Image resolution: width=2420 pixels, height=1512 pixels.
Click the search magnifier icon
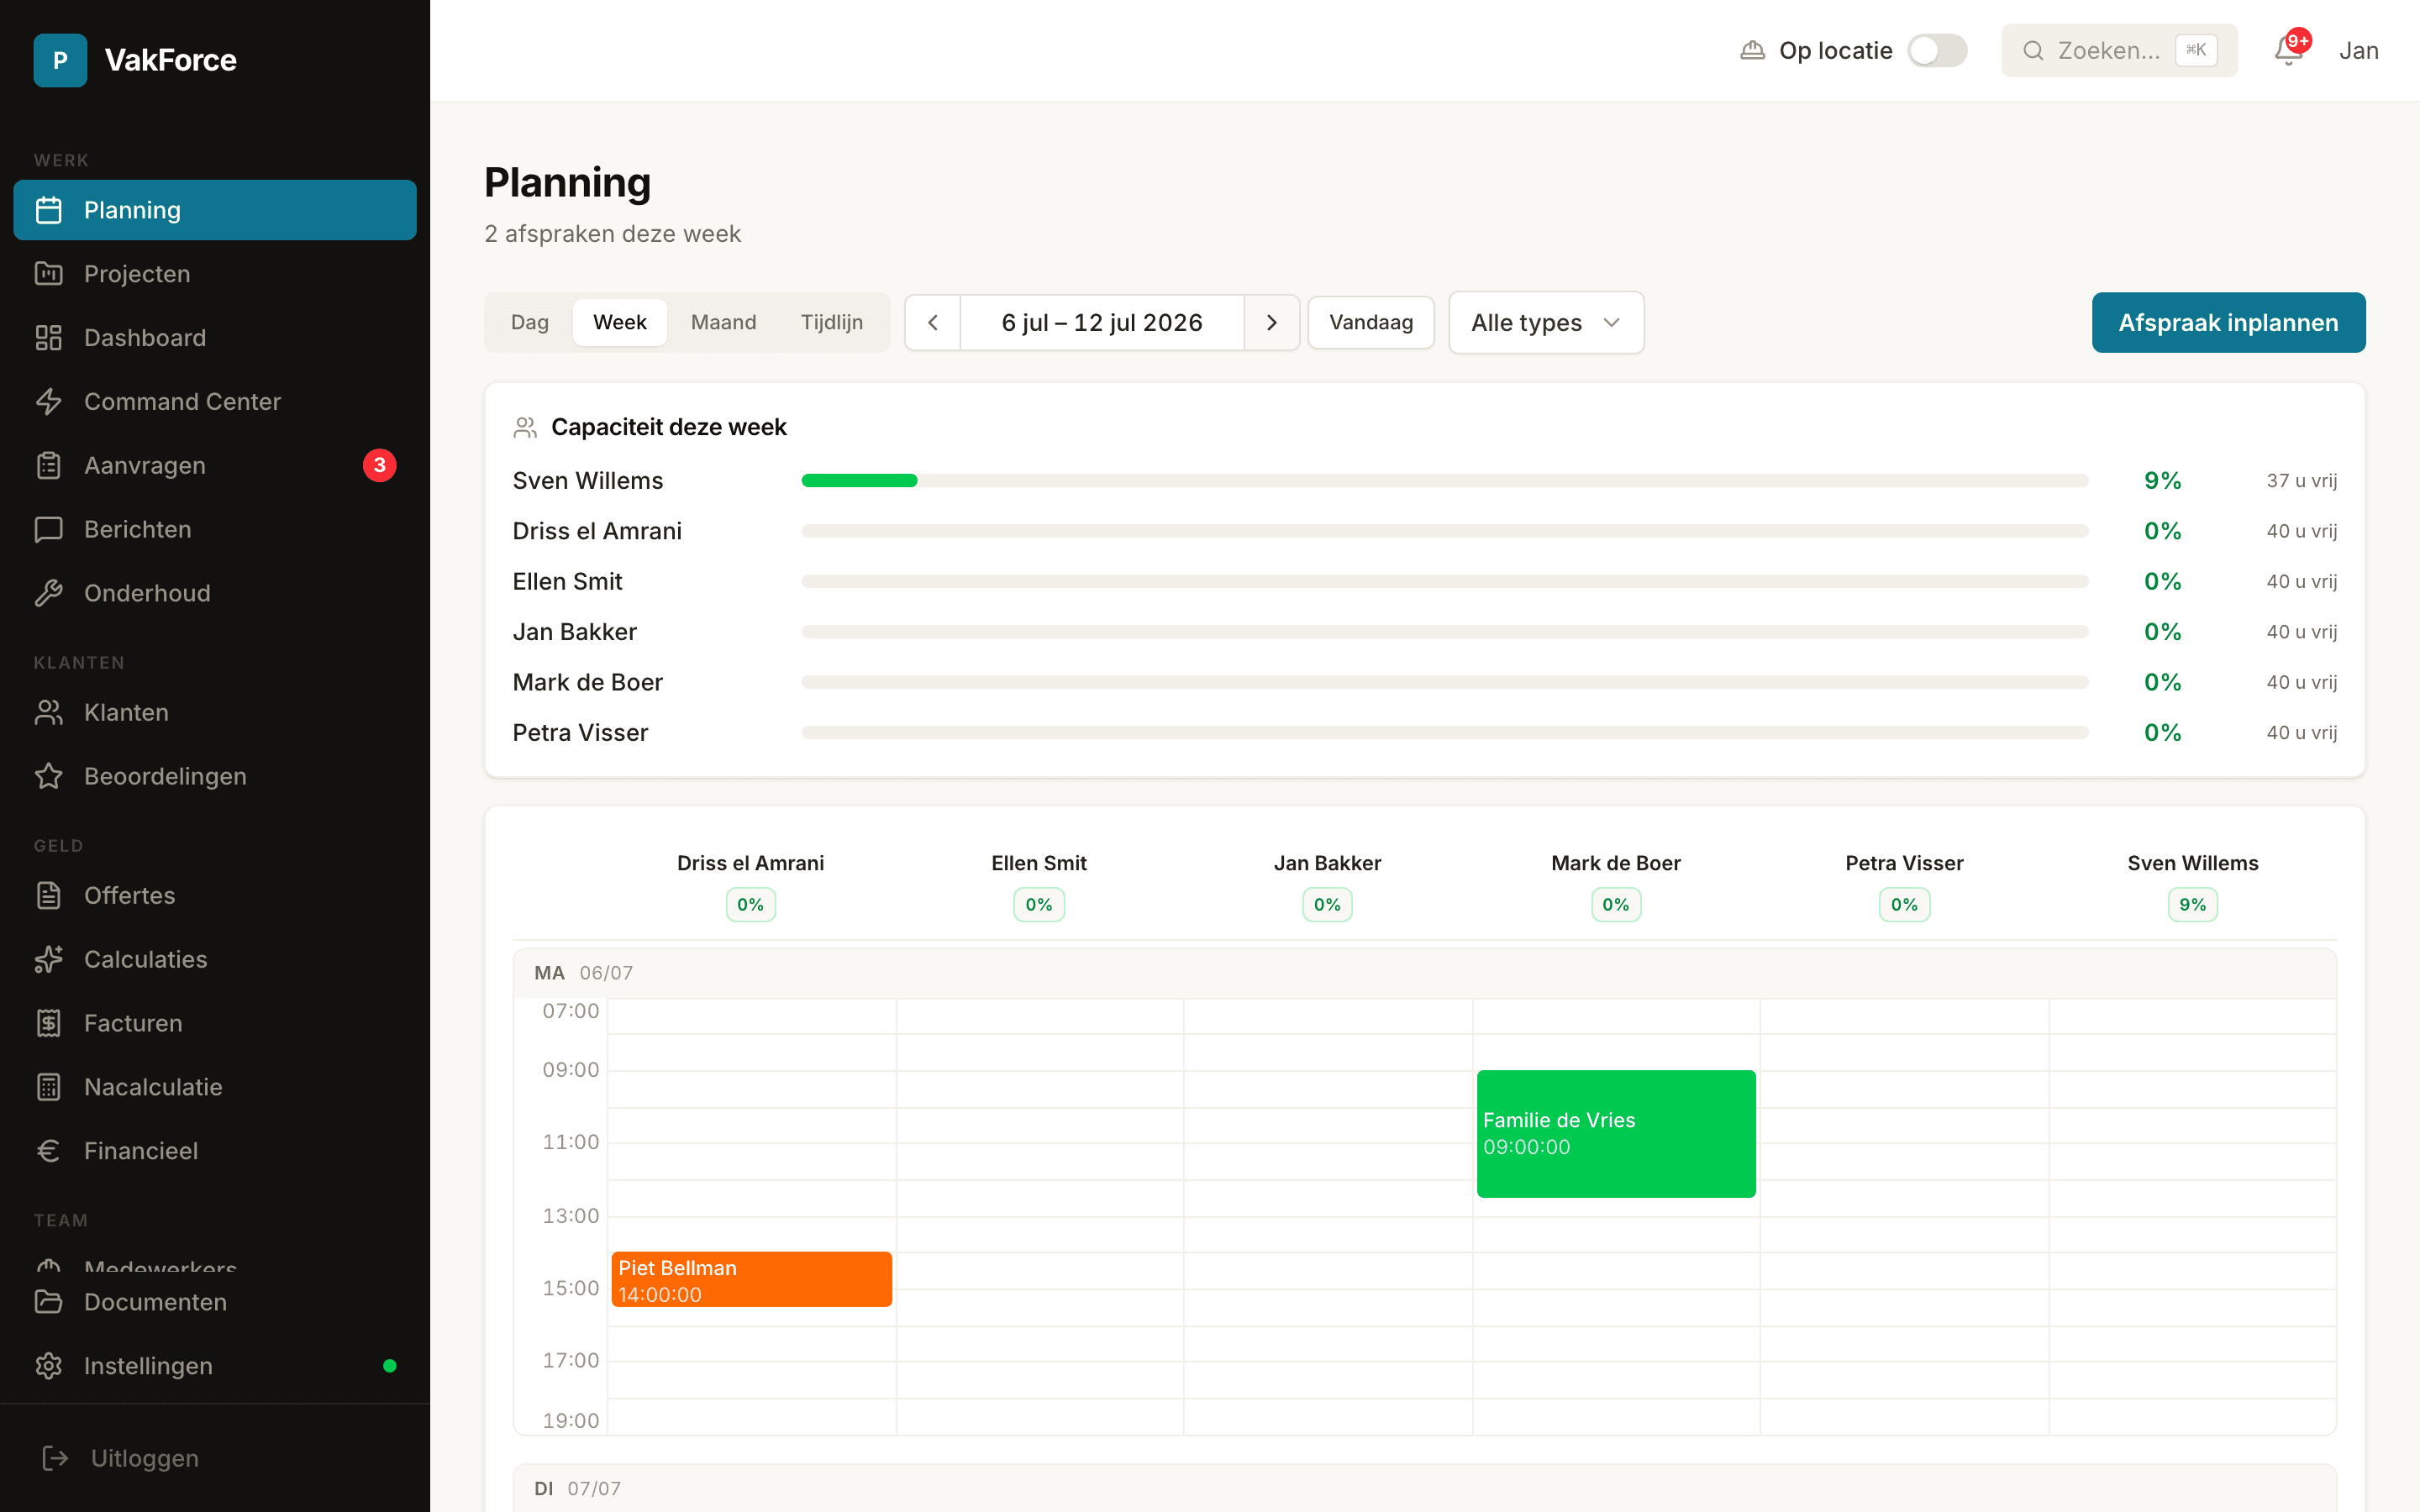click(x=2033, y=50)
